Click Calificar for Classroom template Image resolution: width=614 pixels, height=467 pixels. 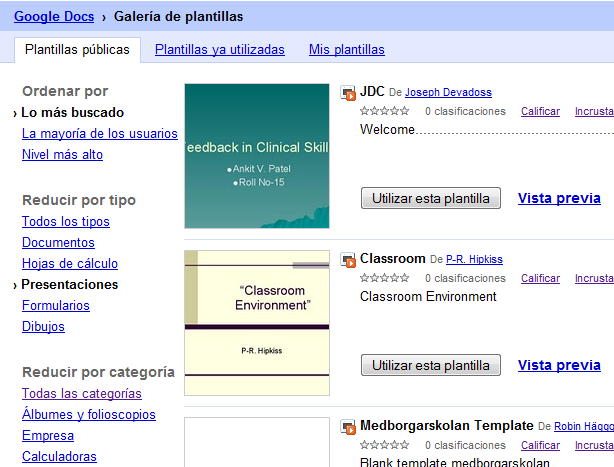point(540,279)
